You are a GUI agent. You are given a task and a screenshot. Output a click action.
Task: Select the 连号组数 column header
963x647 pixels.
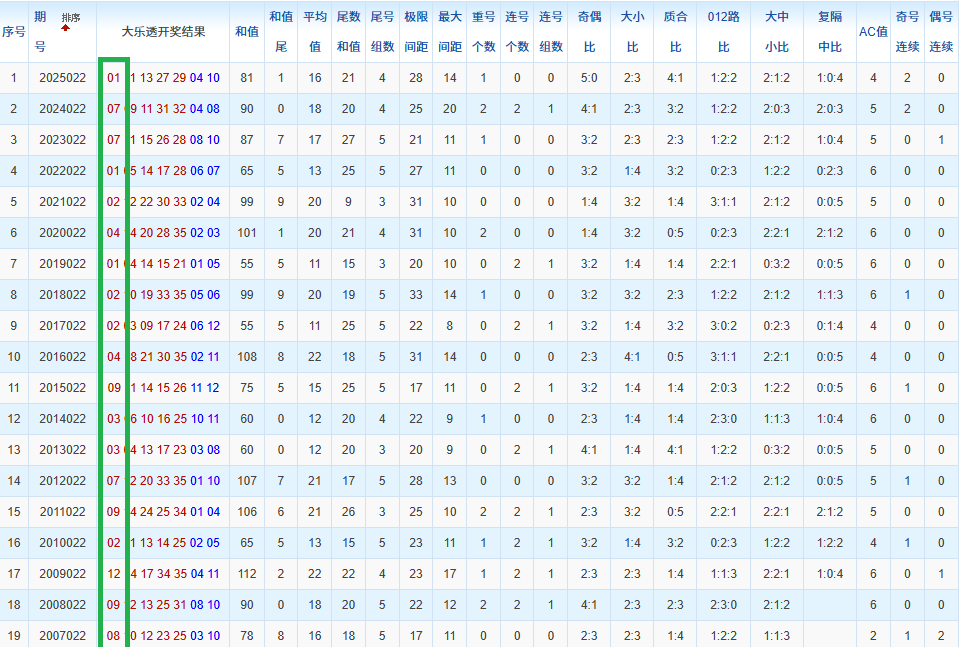(x=551, y=31)
